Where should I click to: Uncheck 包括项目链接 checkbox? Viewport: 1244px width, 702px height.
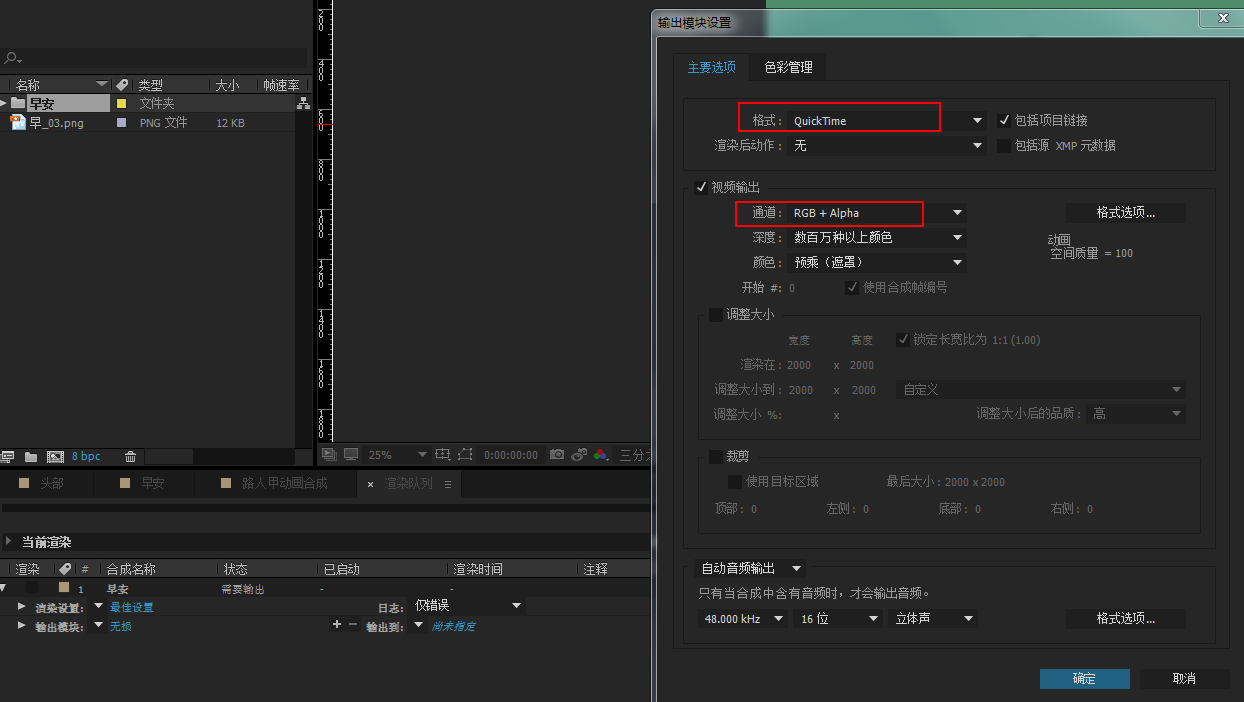1005,120
